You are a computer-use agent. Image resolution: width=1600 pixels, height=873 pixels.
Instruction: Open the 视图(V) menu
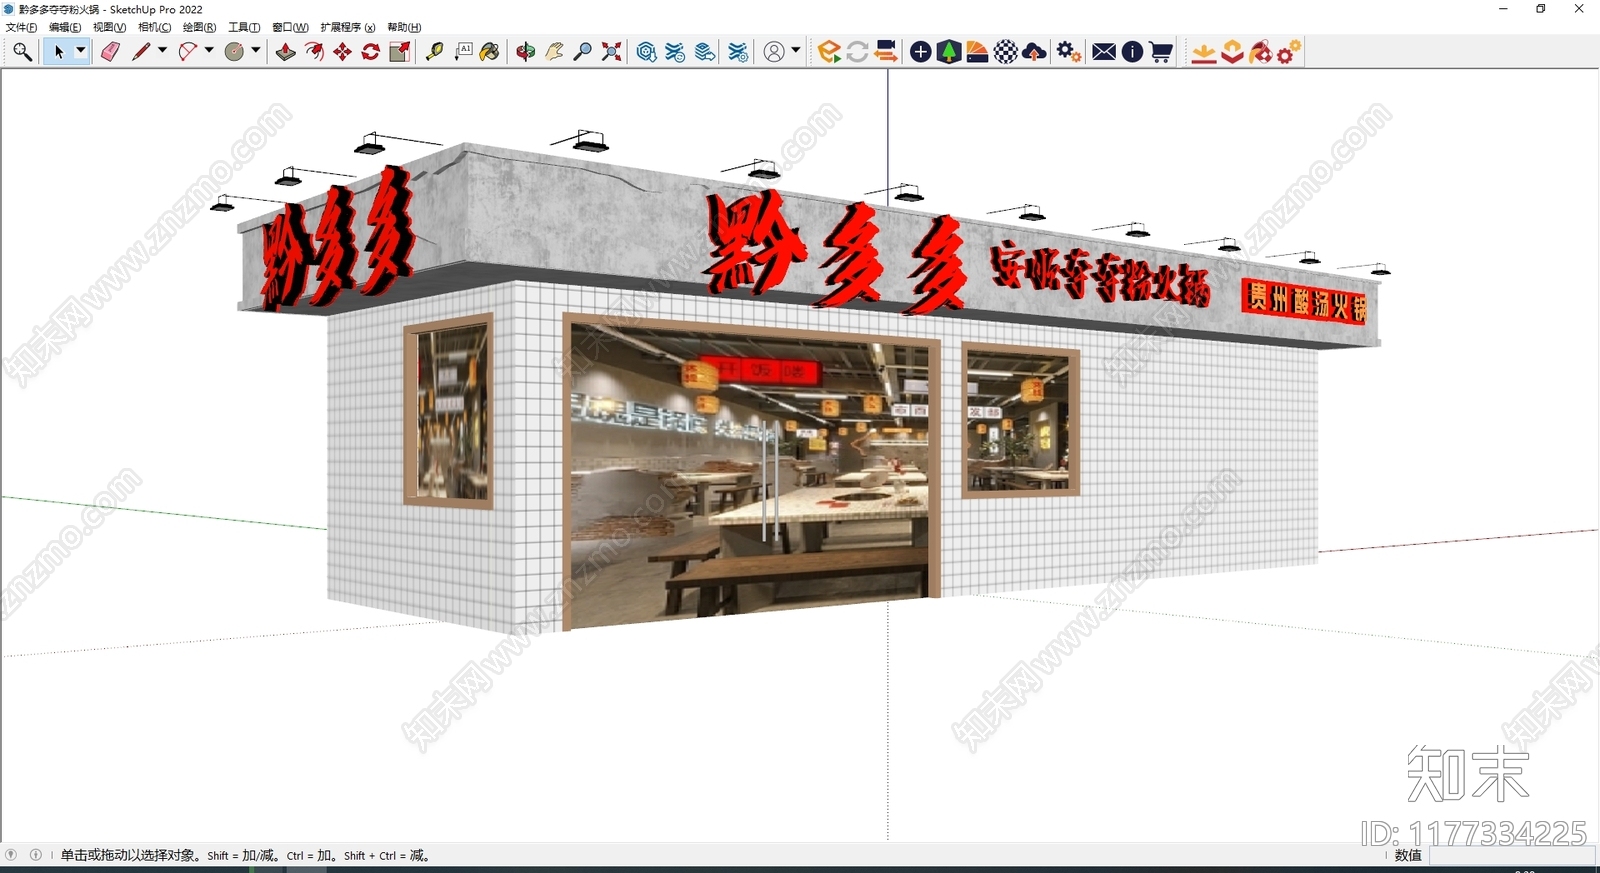(x=109, y=27)
